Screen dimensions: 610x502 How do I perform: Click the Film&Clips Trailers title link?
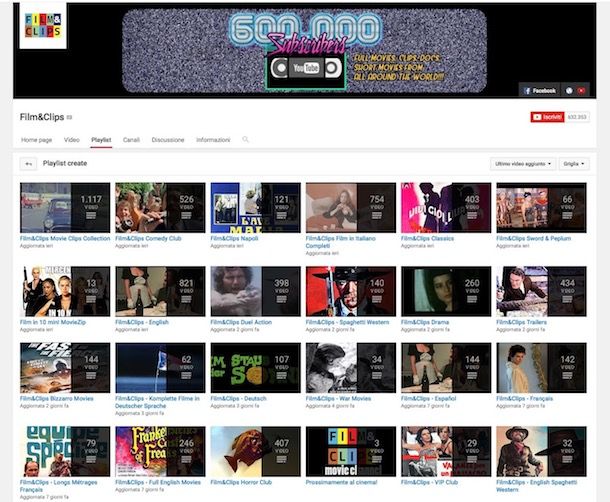click(x=521, y=322)
